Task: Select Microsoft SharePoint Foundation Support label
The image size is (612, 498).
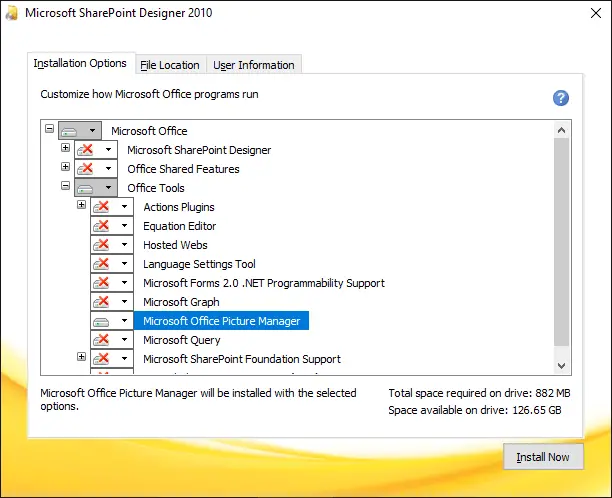Action: pos(242,359)
